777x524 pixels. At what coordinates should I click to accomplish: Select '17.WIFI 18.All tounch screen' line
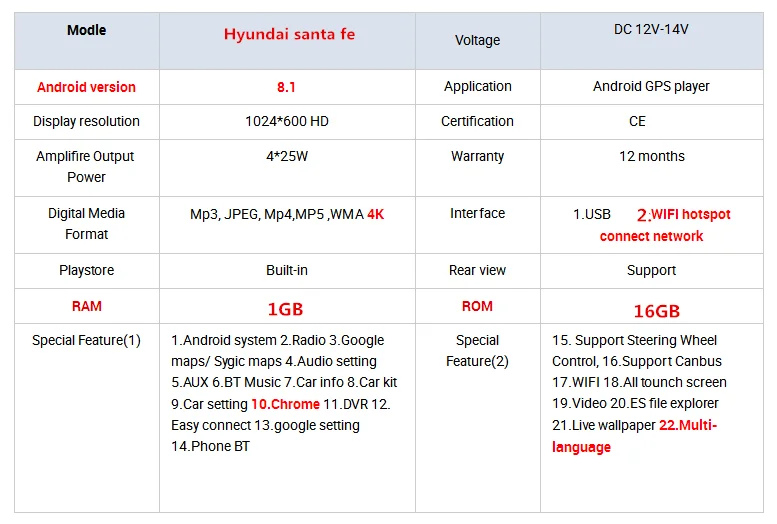[639, 383]
